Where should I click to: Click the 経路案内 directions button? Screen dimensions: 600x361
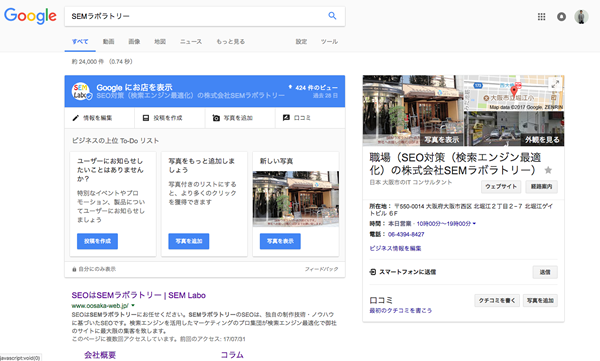[541, 186]
